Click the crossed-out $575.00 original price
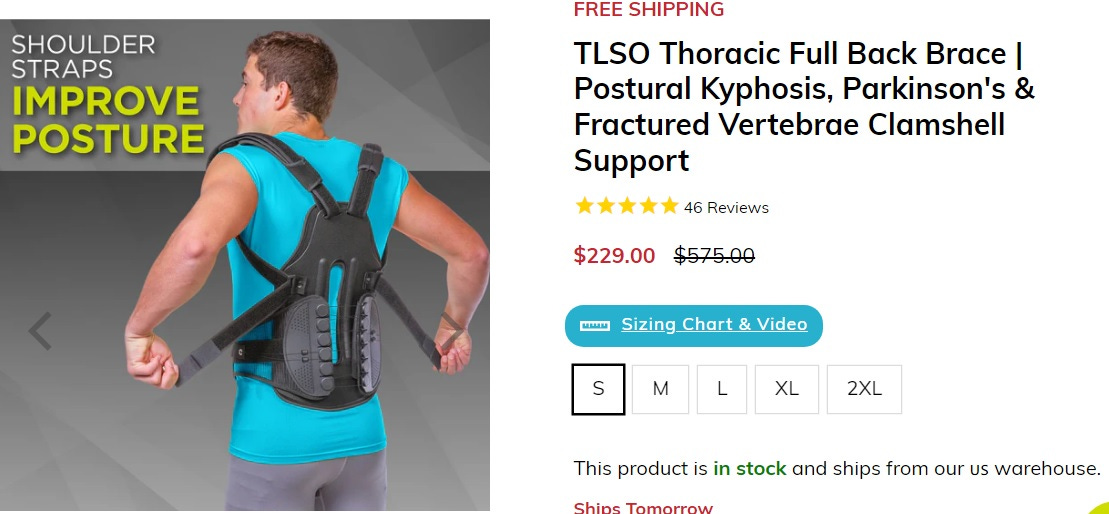This screenshot has height=514, width=1109. click(x=714, y=255)
